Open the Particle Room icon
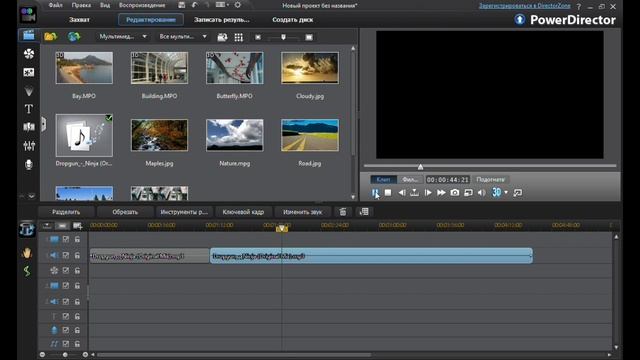Viewport: 640px width, 360px height. (x=29, y=91)
